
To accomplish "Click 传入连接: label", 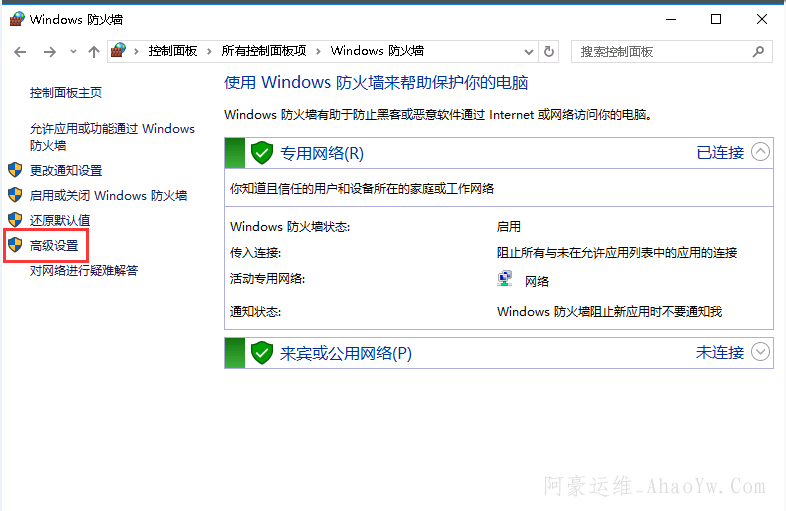I will click(x=255, y=253).
